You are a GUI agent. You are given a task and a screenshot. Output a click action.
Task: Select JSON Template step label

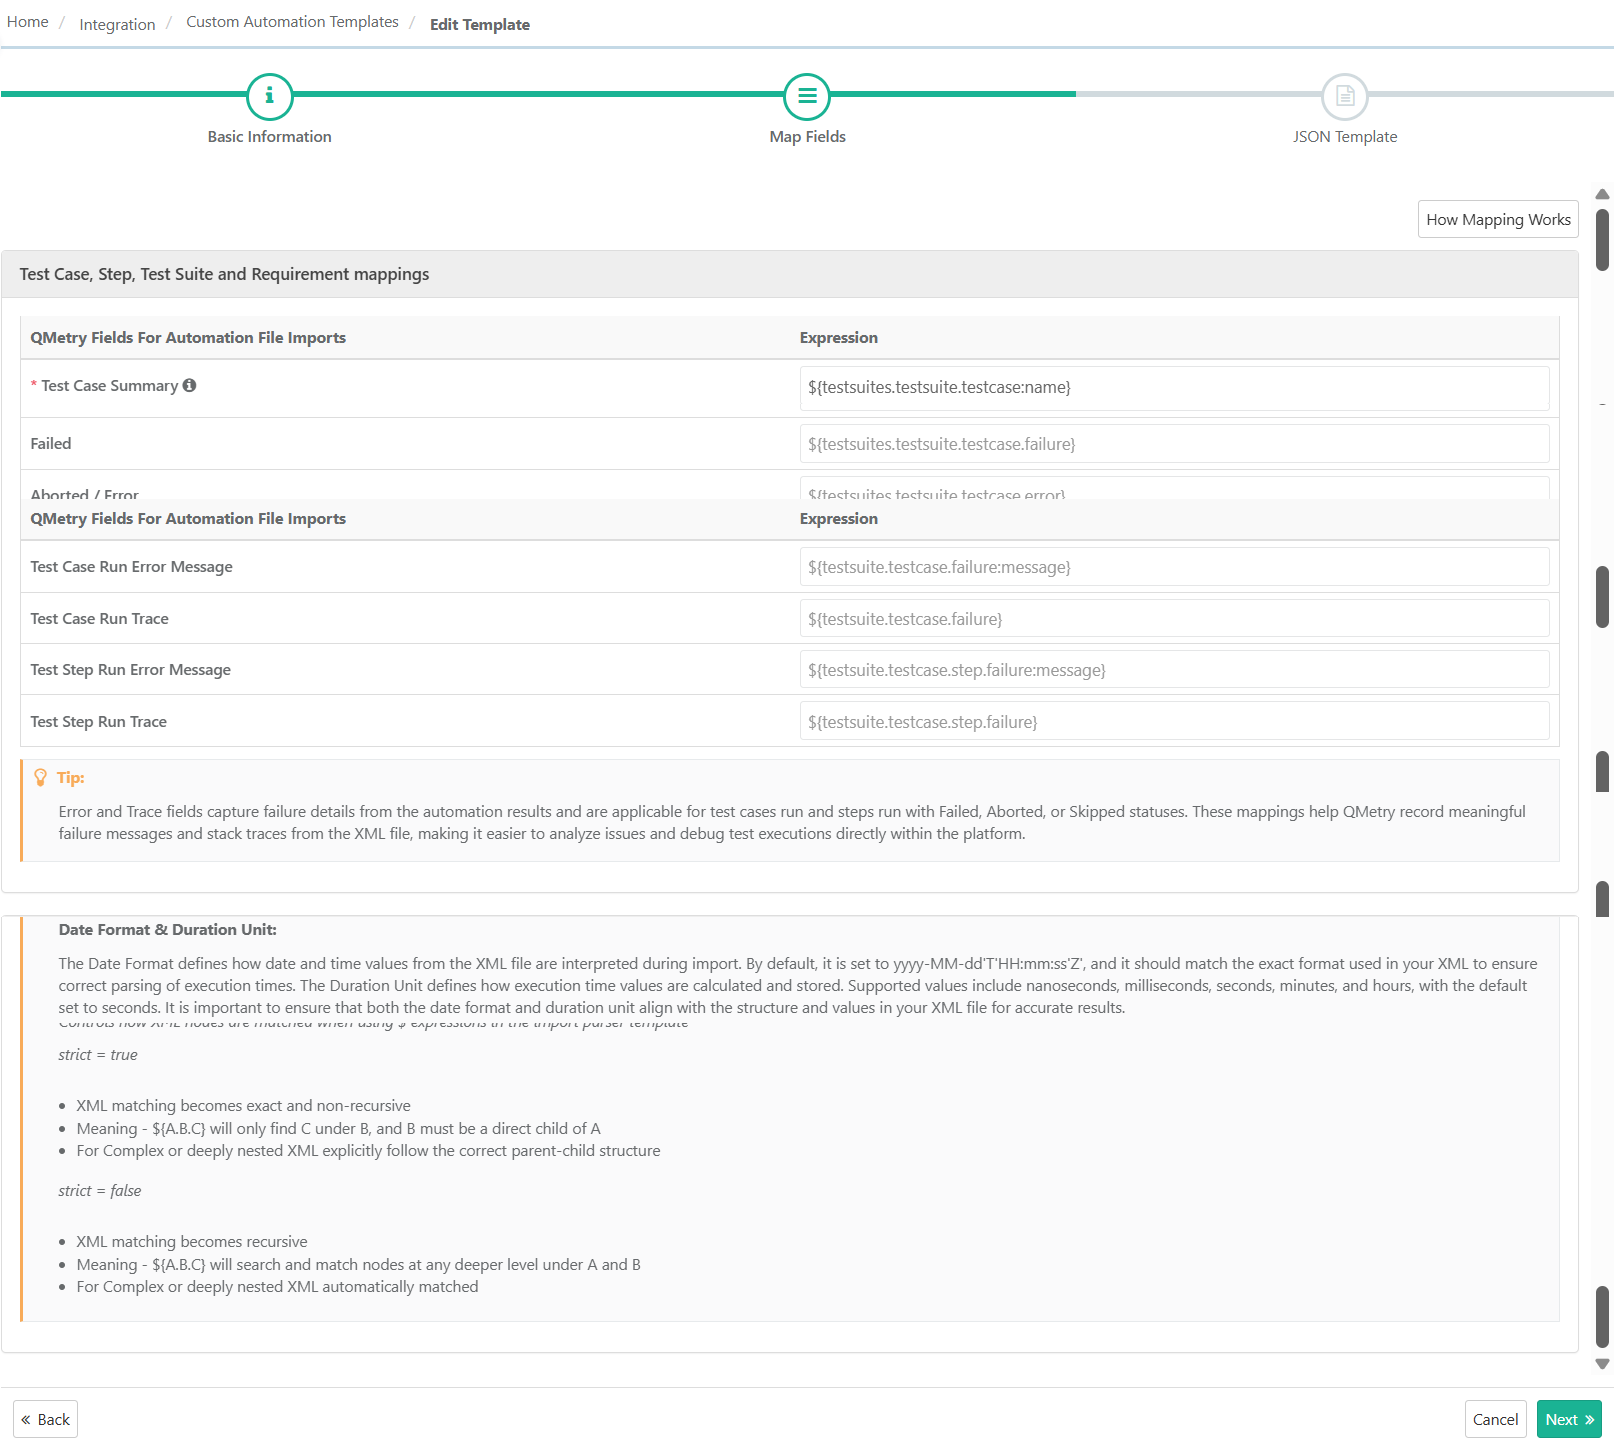tap(1345, 137)
